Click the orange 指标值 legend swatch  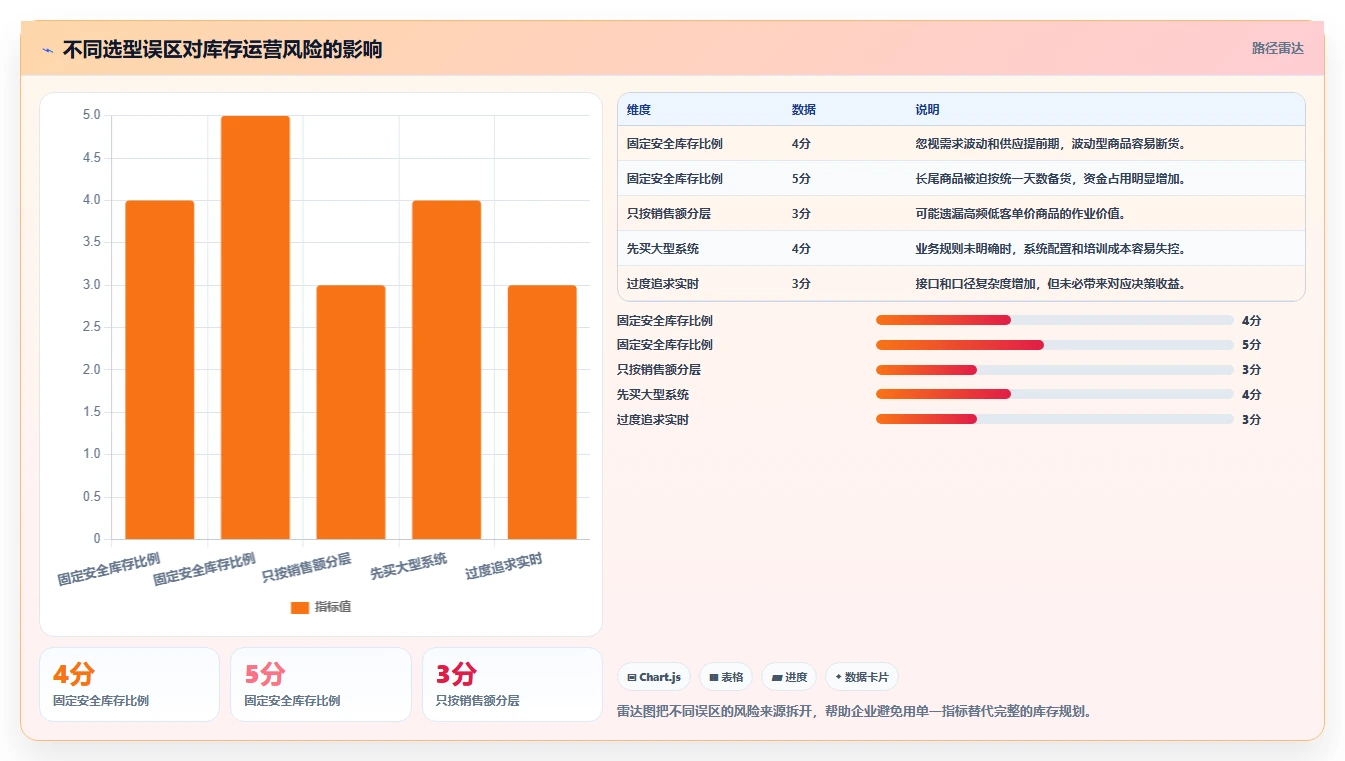(300, 607)
